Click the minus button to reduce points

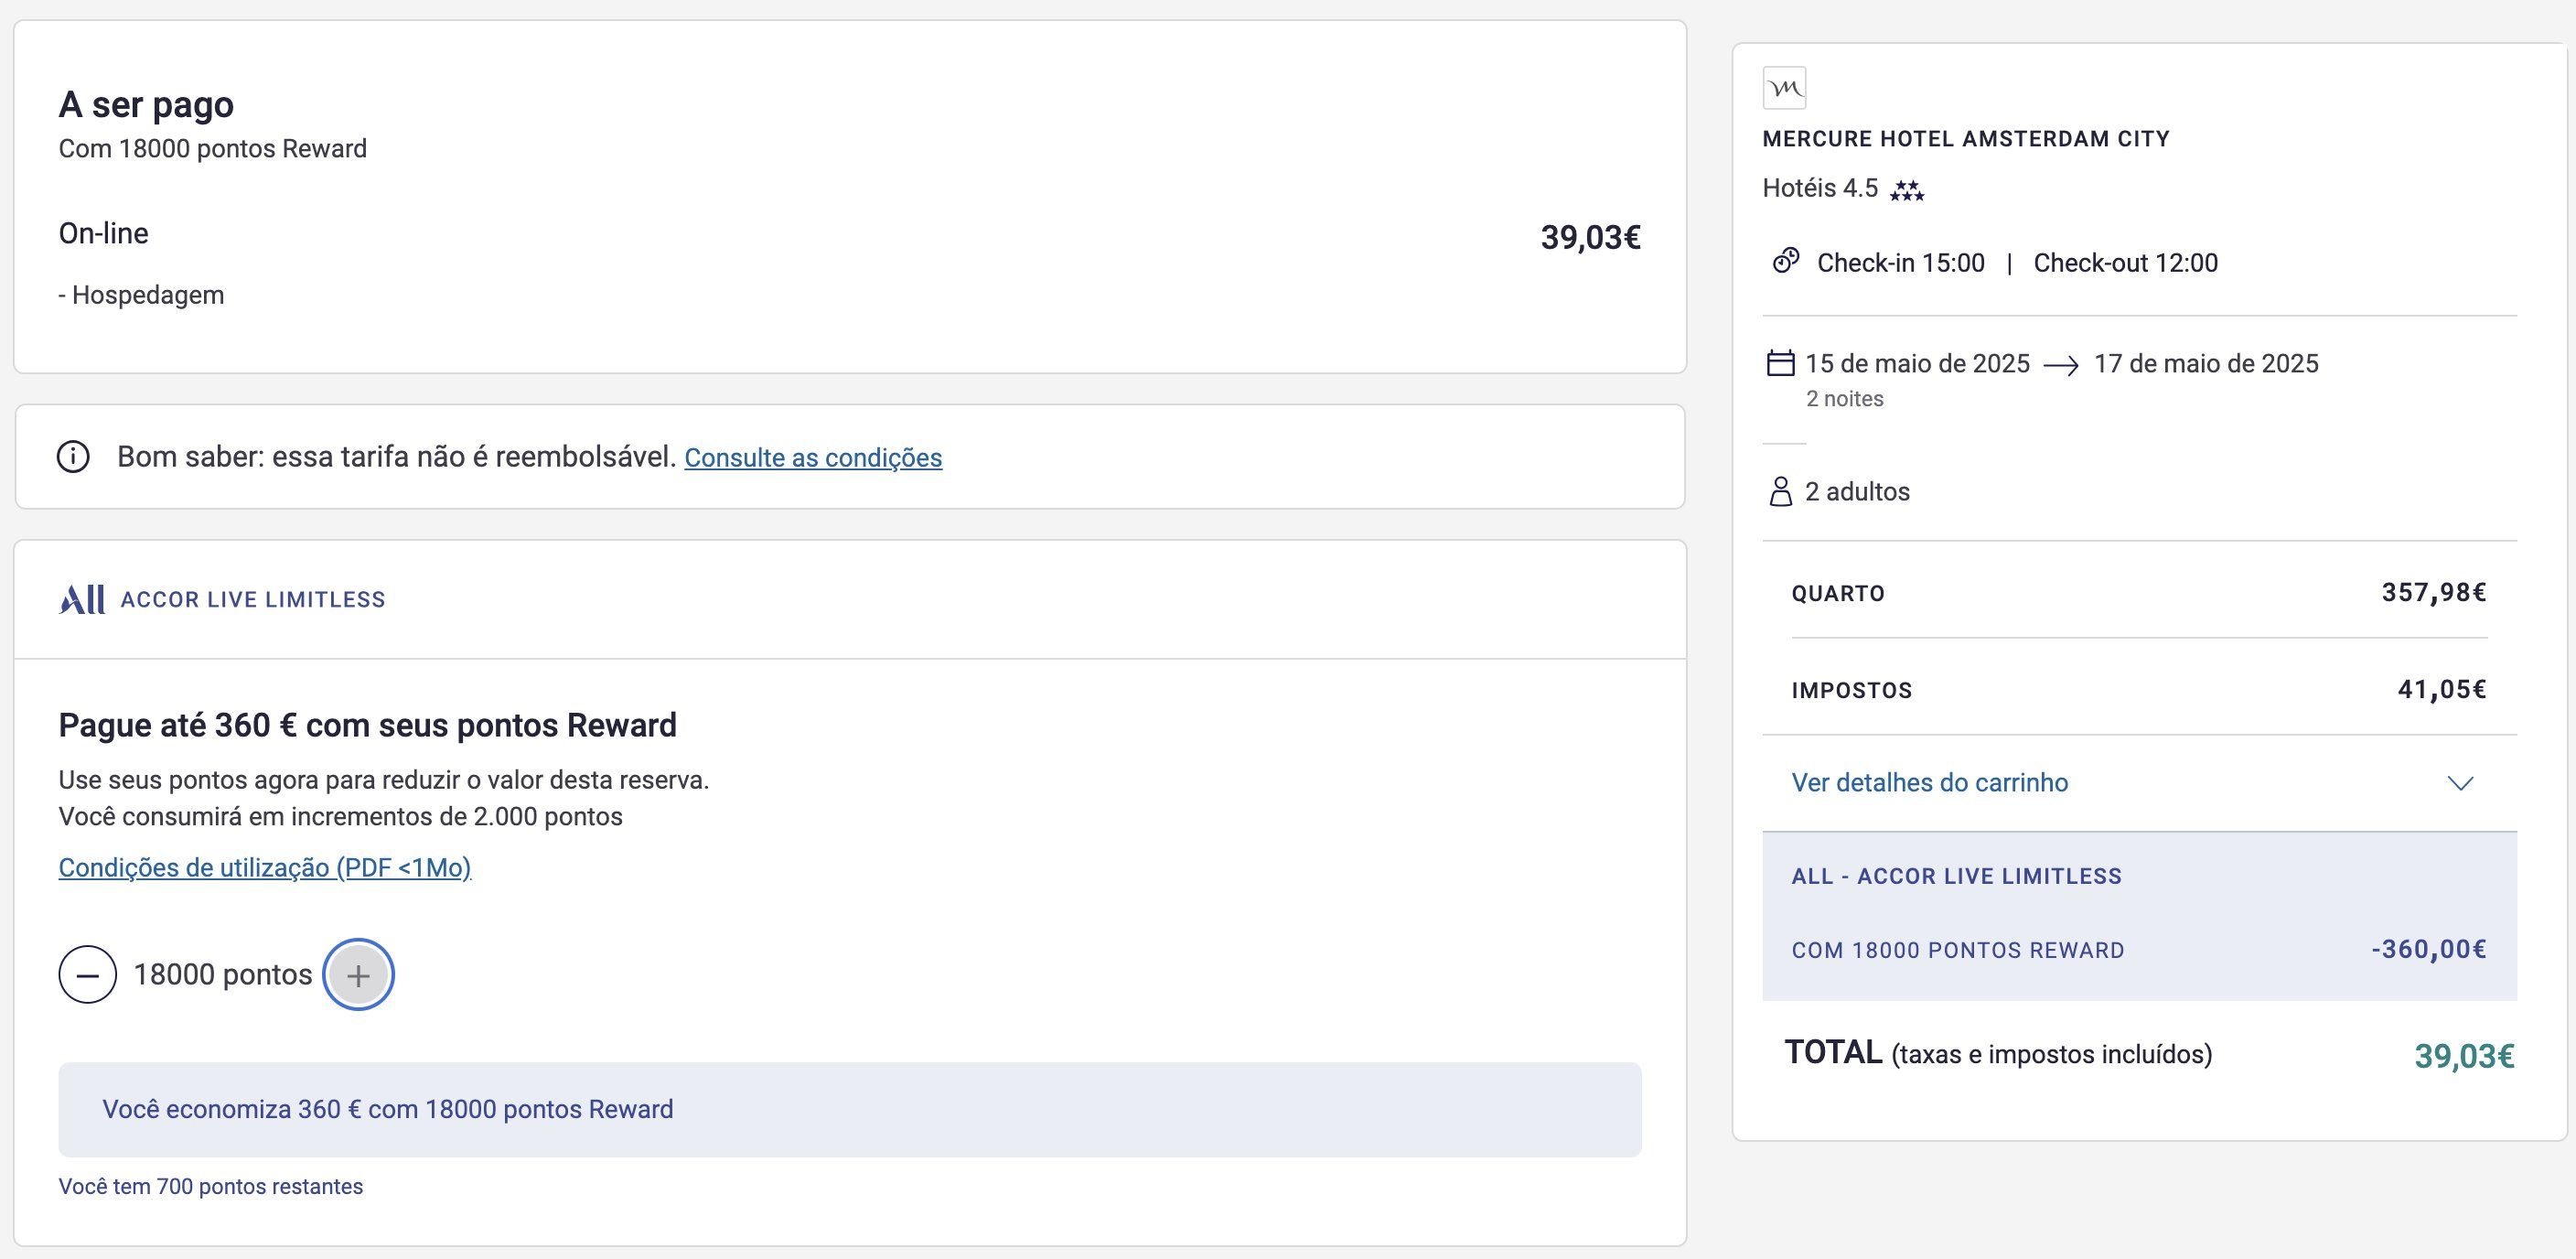point(87,974)
